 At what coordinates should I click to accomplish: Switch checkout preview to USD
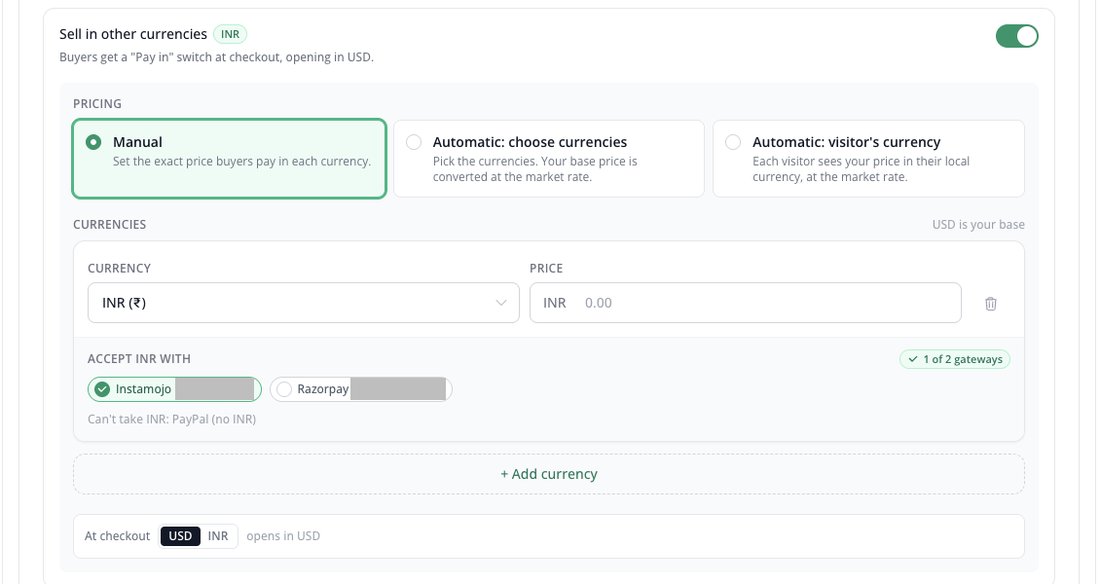pos(180,536)
